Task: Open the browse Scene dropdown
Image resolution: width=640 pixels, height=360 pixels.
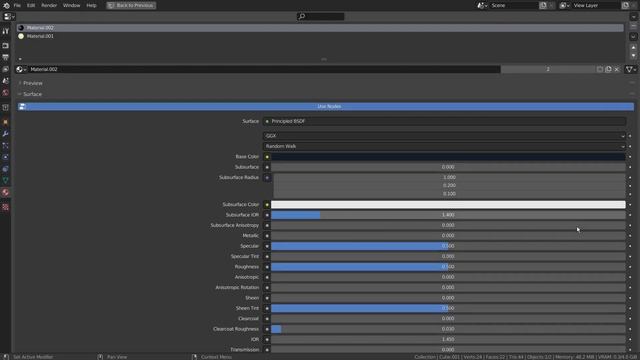Action: click(x=482, y=5)
